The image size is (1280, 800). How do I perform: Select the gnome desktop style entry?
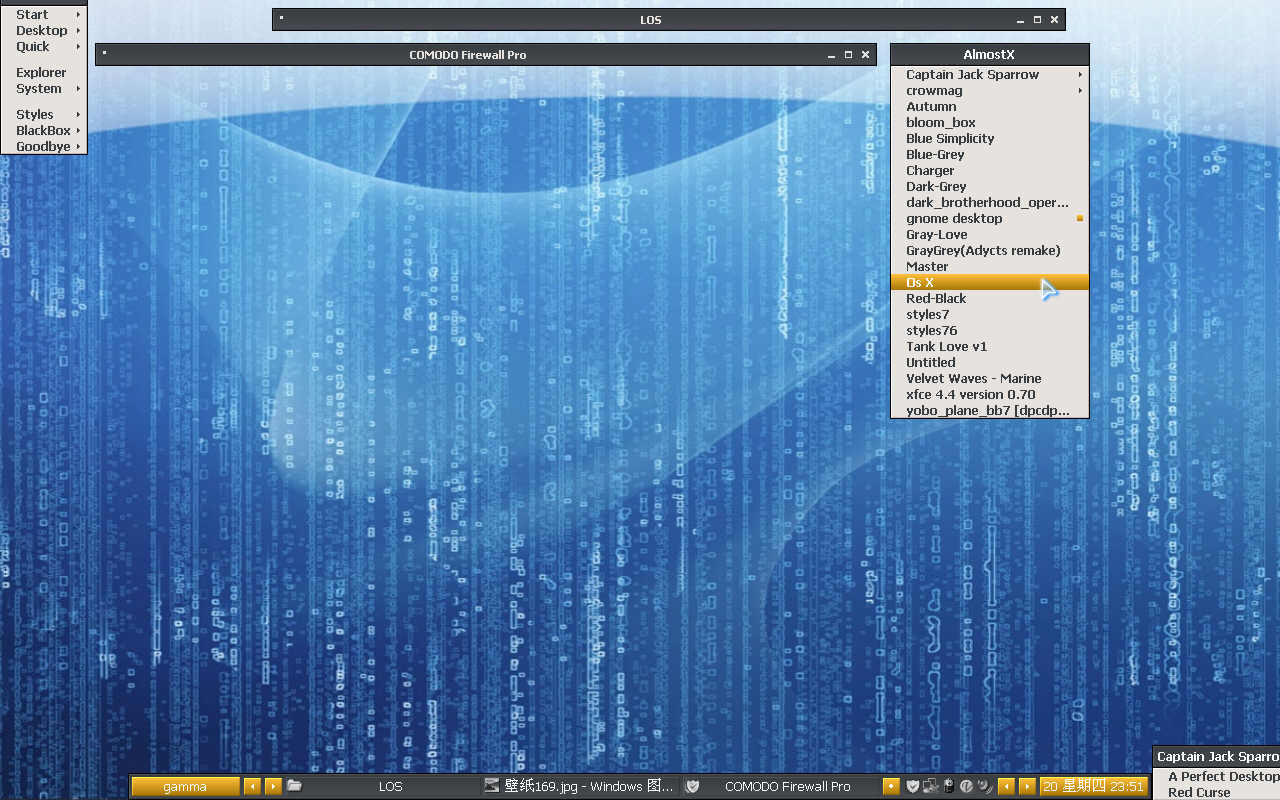pos(954,219)
